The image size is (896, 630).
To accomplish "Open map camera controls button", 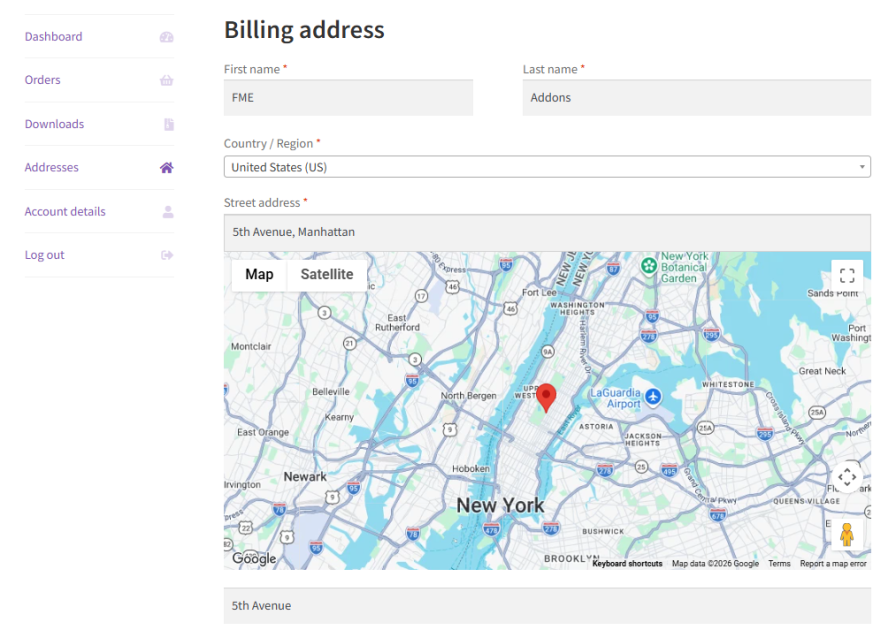I will [x=847, y=477].
